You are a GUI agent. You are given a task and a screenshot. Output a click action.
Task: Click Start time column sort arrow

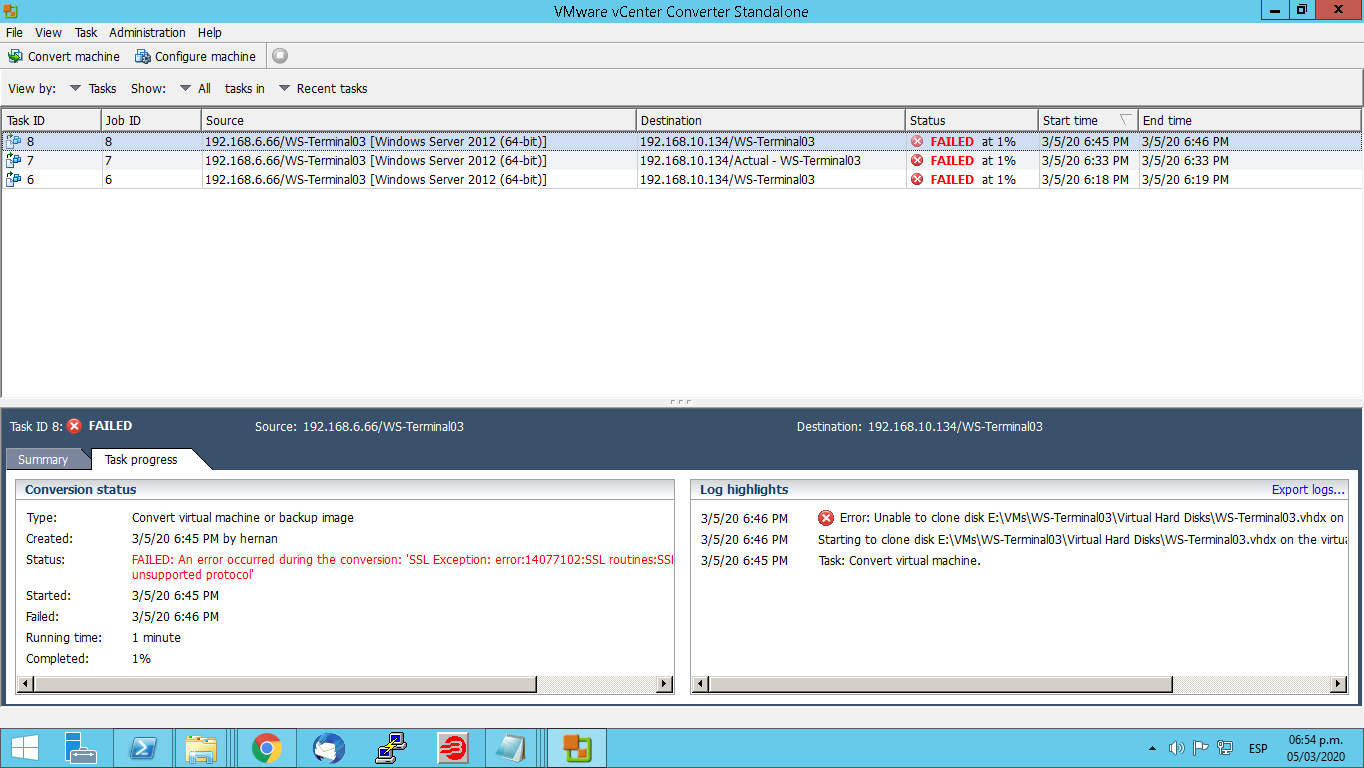(1126, 120)
